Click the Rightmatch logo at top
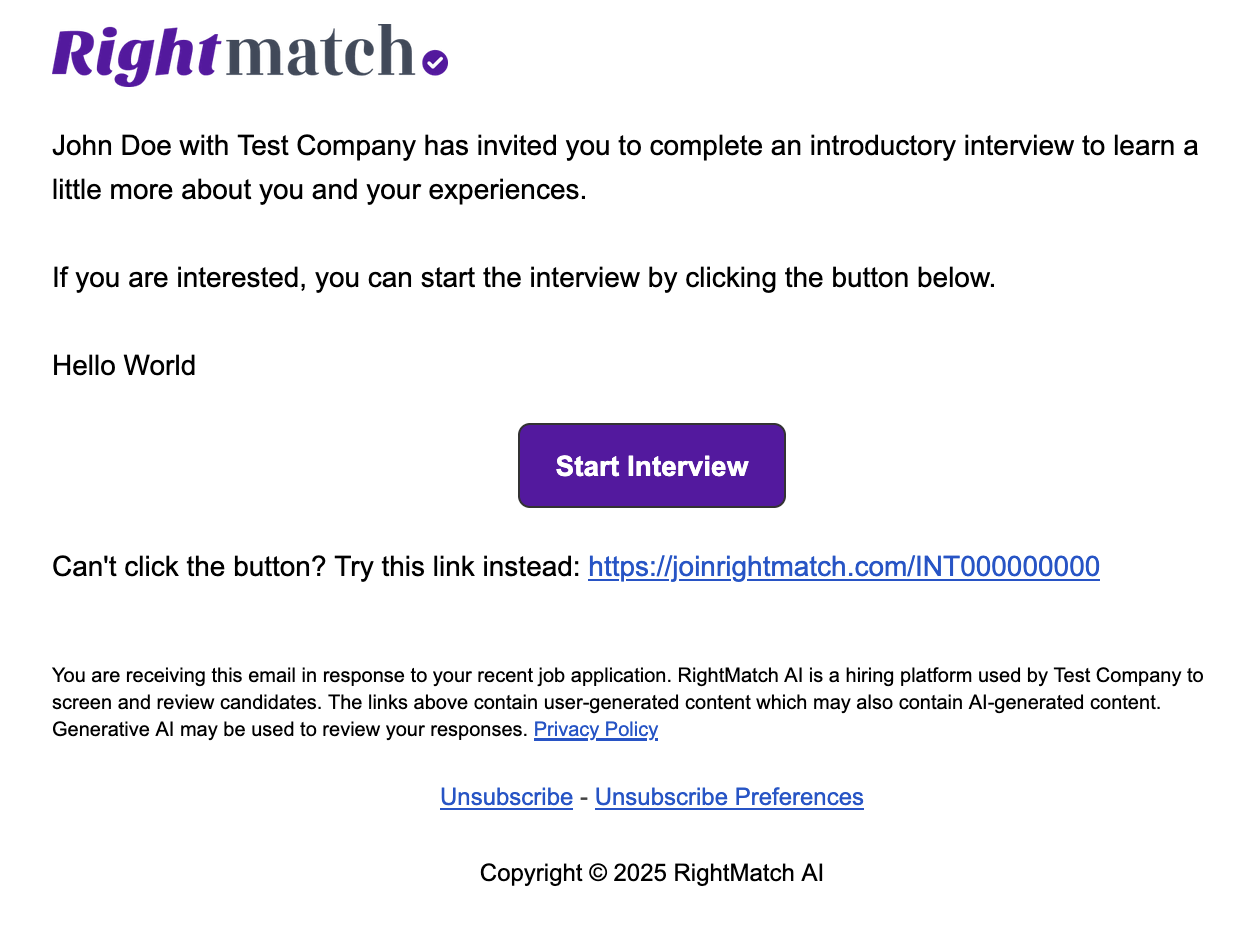 (x=250, y=54)
